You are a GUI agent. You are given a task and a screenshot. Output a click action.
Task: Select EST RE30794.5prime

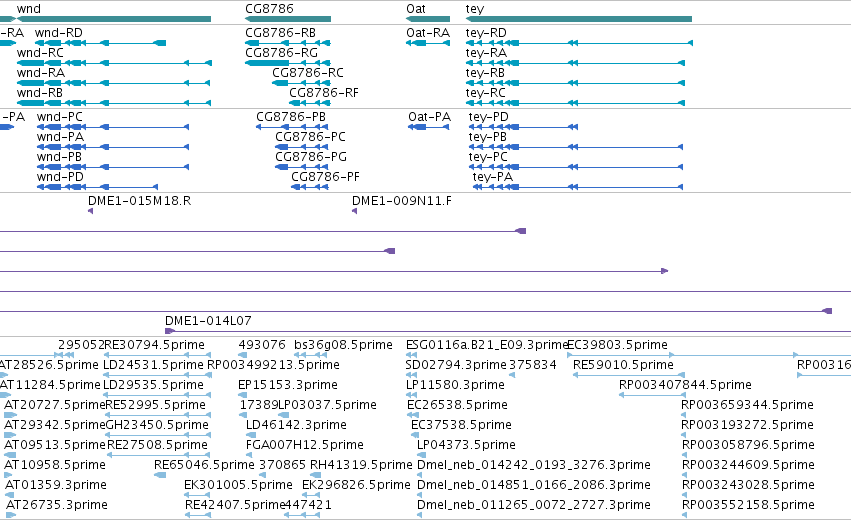point(155,345)
